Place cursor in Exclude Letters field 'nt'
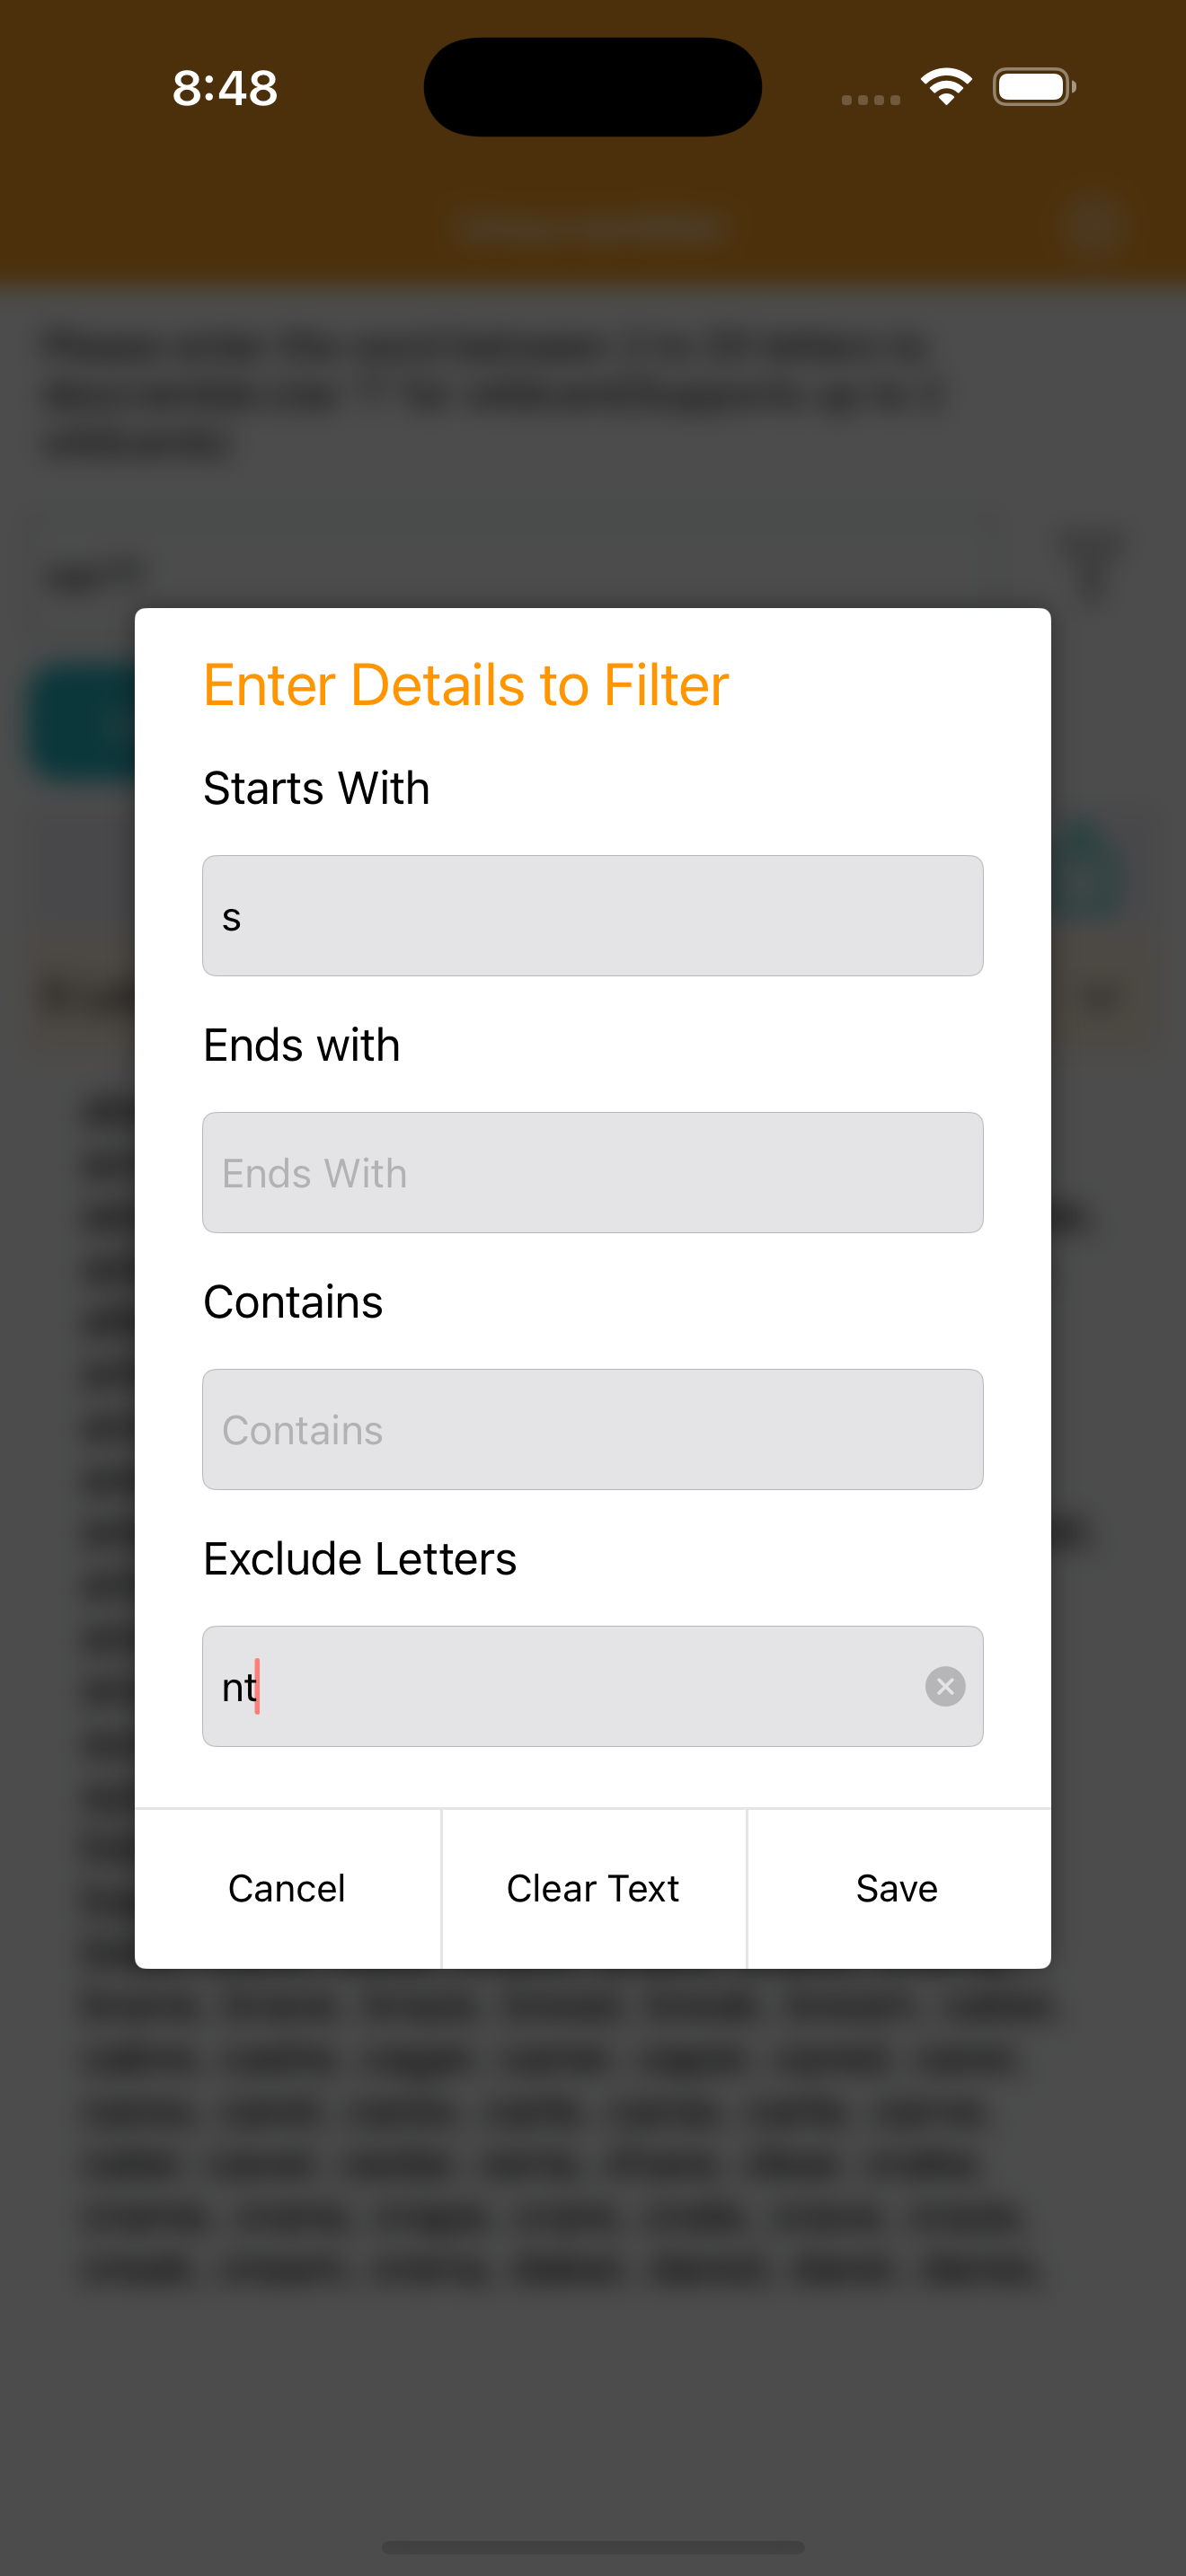This screenshot has height=2576, width=1186. click(x=560, y=1686)
